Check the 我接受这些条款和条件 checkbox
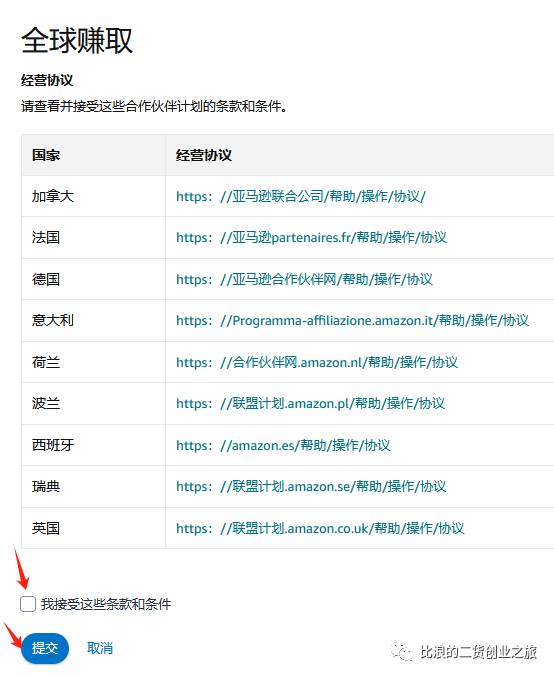The width and height of the screenshot is (554, 677). point(28,604)
